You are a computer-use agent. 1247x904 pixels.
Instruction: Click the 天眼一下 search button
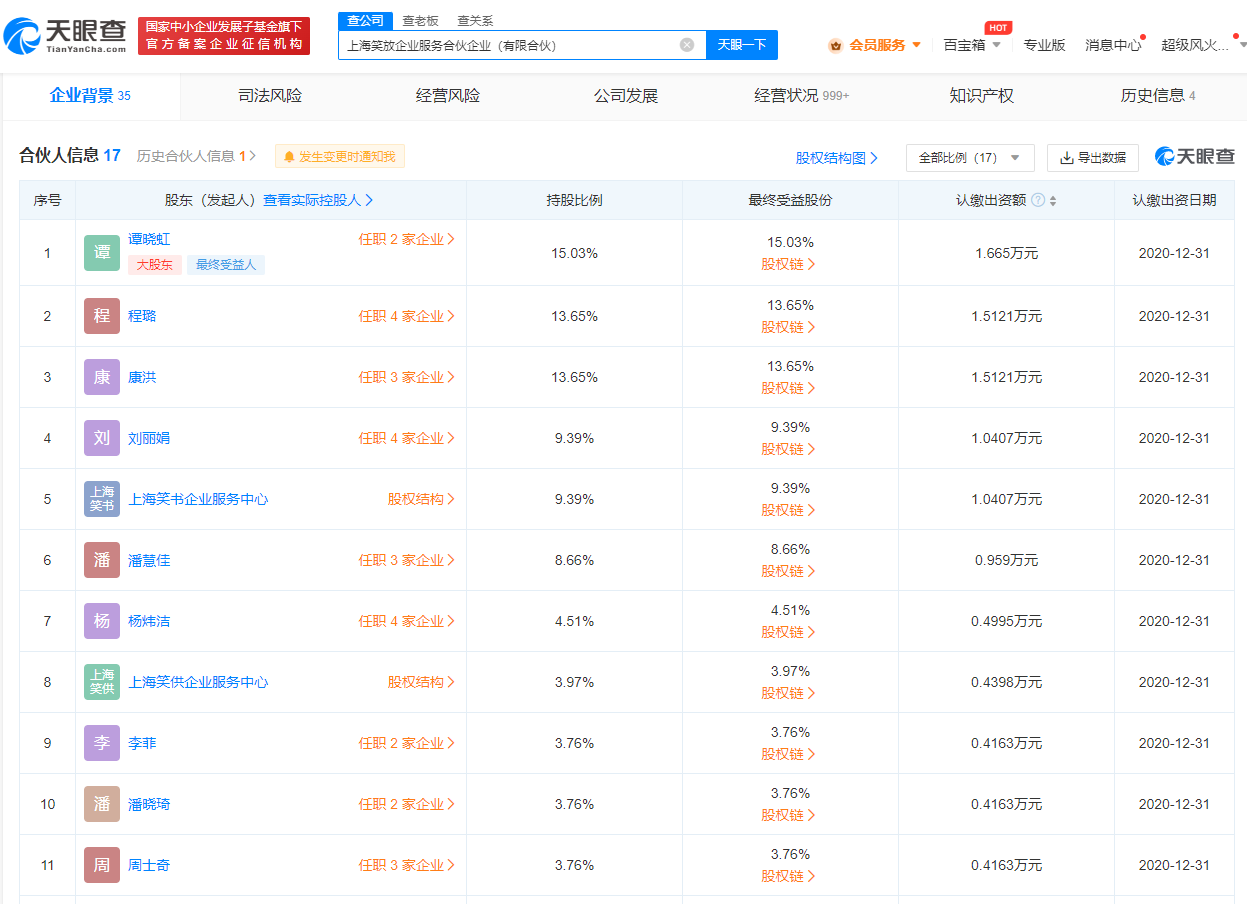[x=742, y=45]
